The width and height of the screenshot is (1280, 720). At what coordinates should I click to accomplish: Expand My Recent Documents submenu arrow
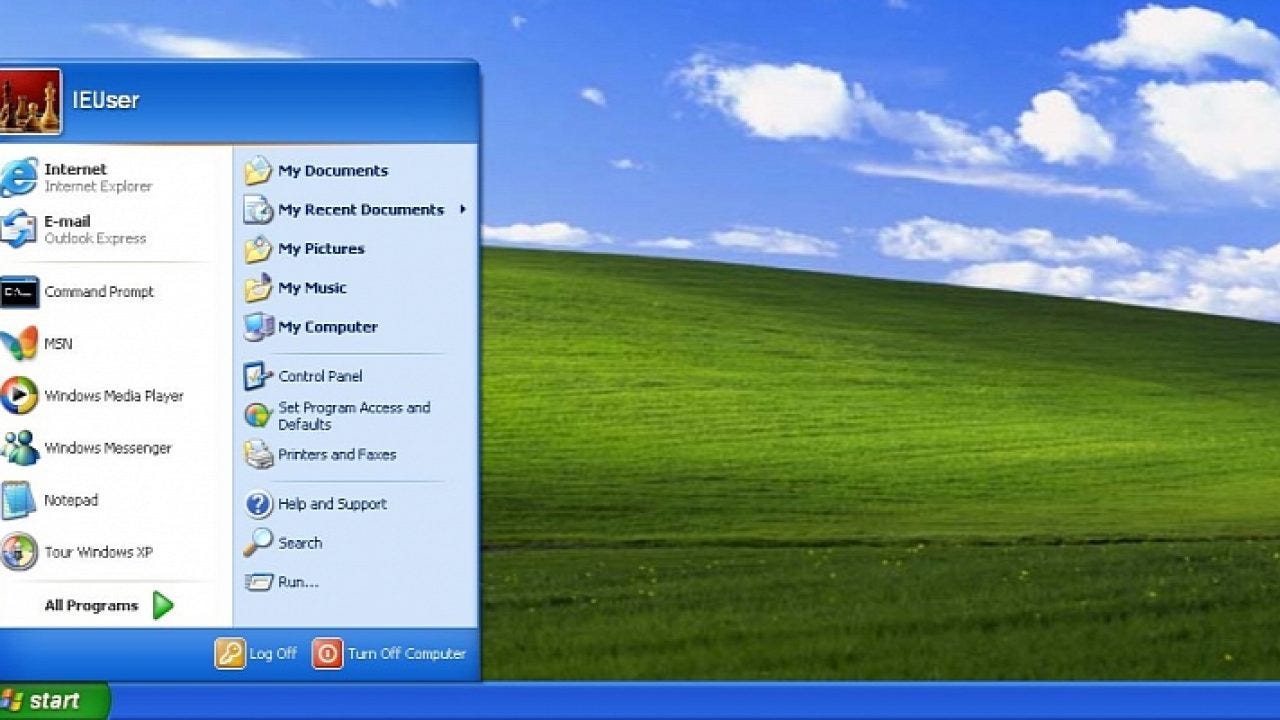[463, 209]
